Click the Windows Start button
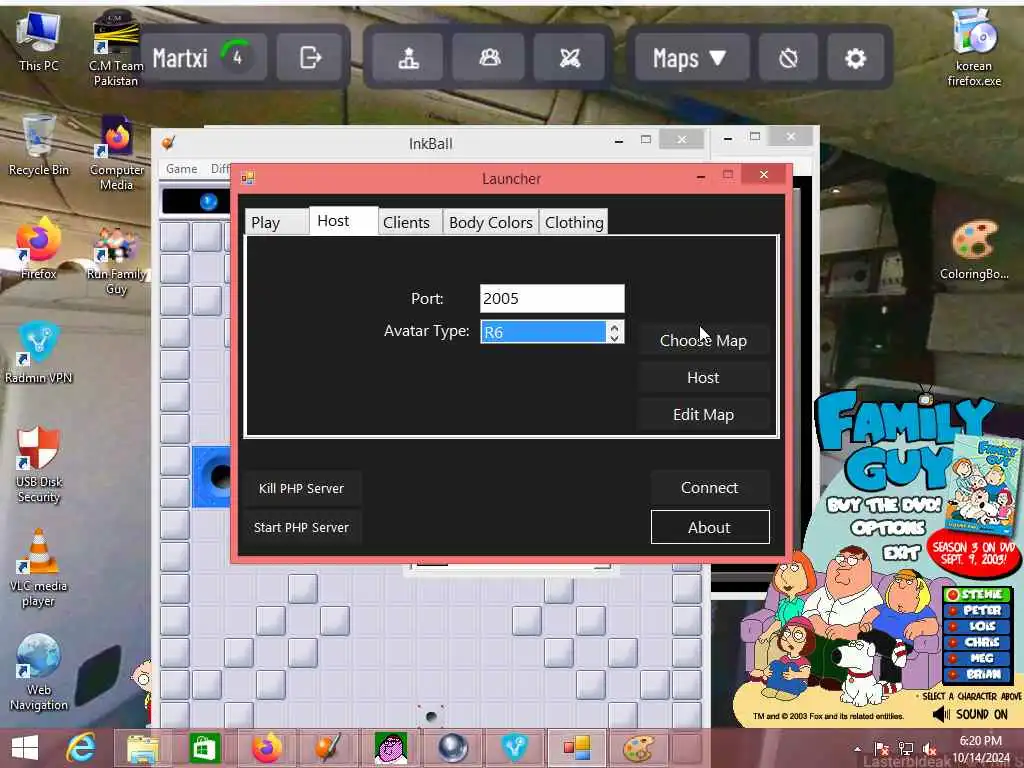 [x=25, y=748]
